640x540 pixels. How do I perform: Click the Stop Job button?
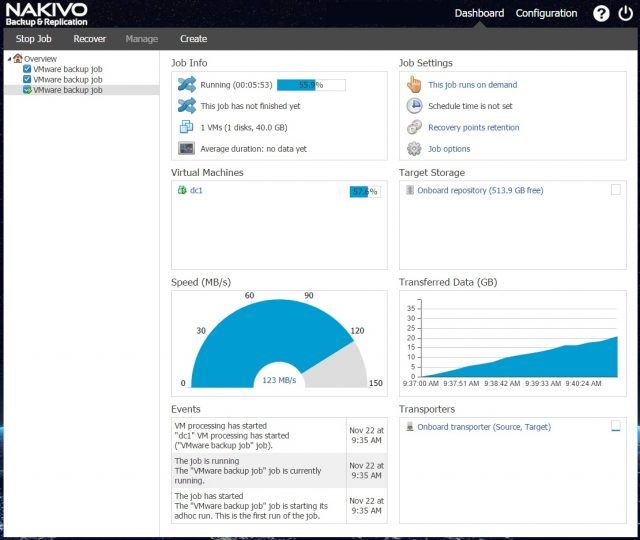tap(33, 39)
